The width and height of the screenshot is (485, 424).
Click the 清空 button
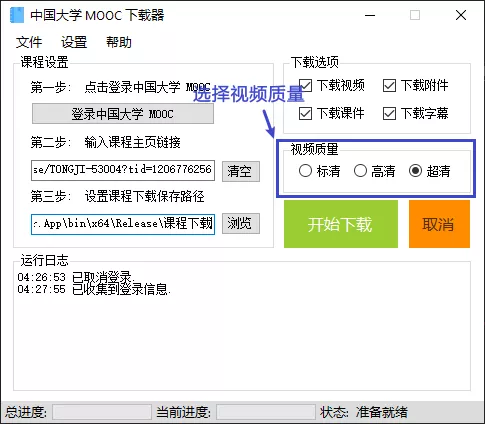241,171
